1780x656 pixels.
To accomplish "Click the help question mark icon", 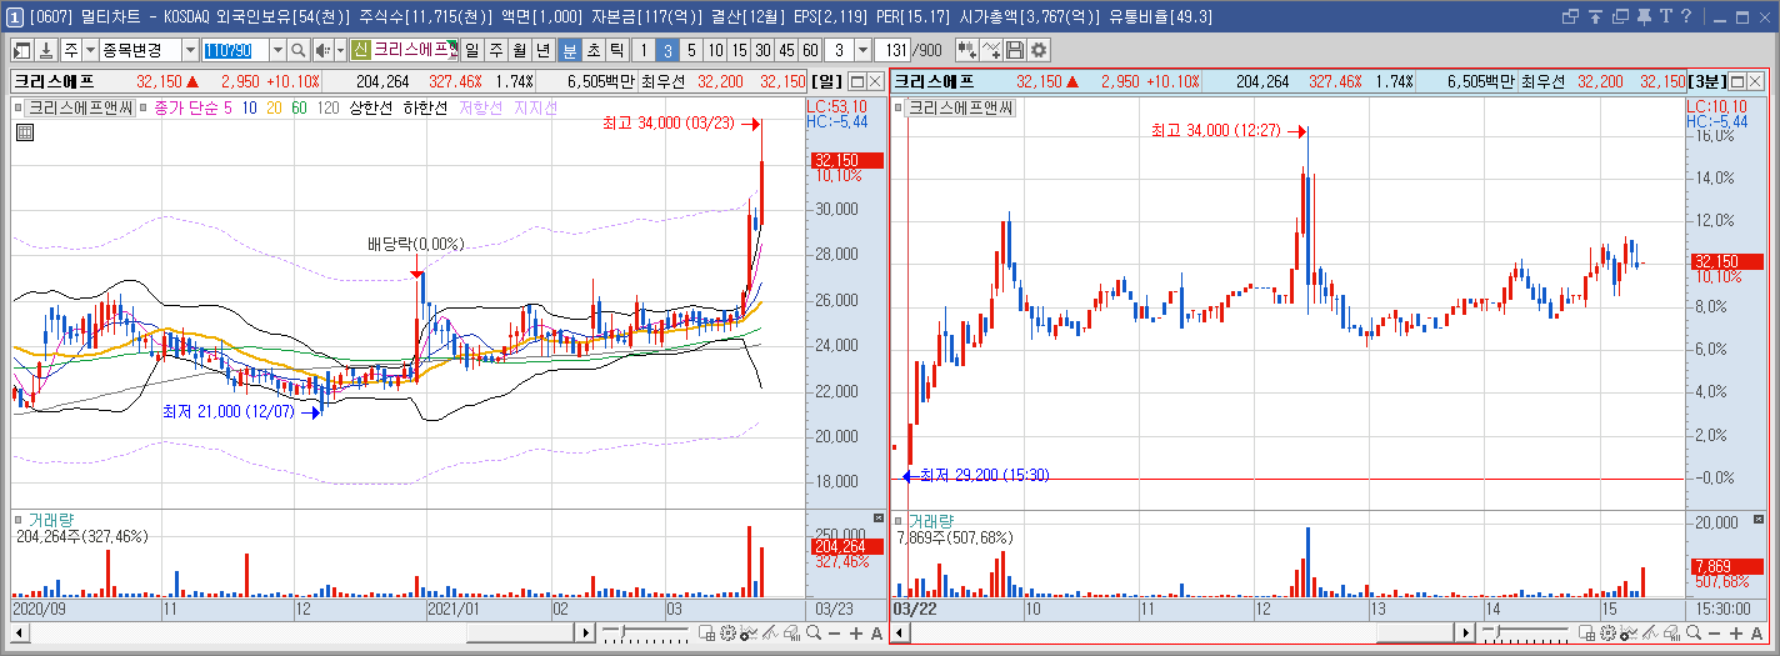I will pos(1686,16).
